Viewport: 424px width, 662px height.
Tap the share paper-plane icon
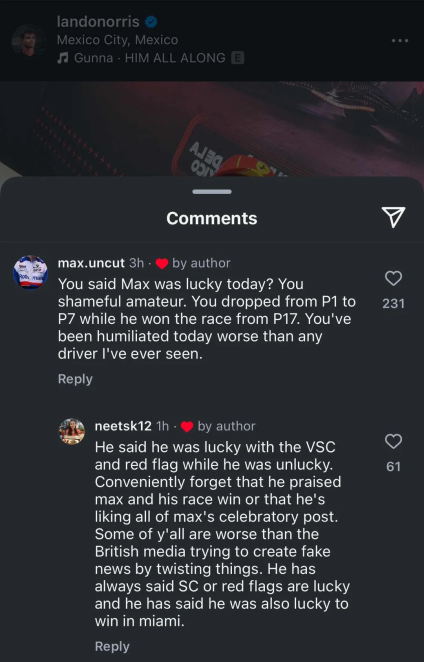pos(393,217)
